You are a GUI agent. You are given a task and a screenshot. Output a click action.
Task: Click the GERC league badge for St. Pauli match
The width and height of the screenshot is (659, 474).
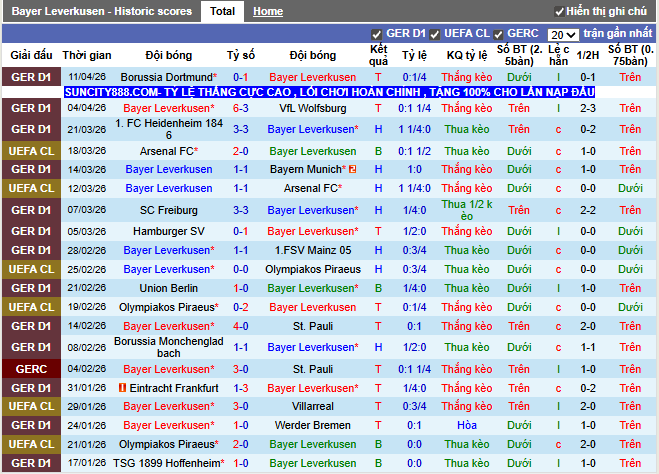tap(32, 369)
